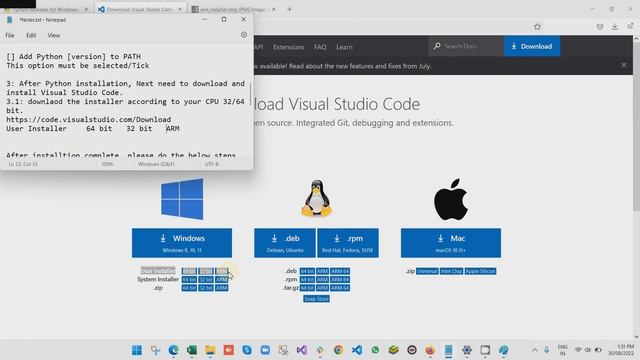Open browser downloads icon in toolbar
This screenshot has width=640, height=360.
coord(615,27)
